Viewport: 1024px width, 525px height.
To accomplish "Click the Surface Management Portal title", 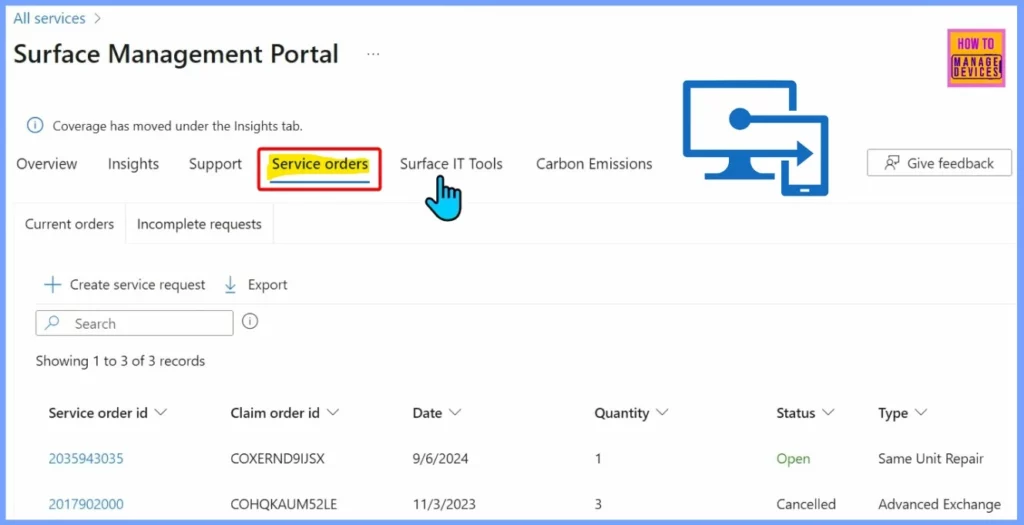I will 176,54.
